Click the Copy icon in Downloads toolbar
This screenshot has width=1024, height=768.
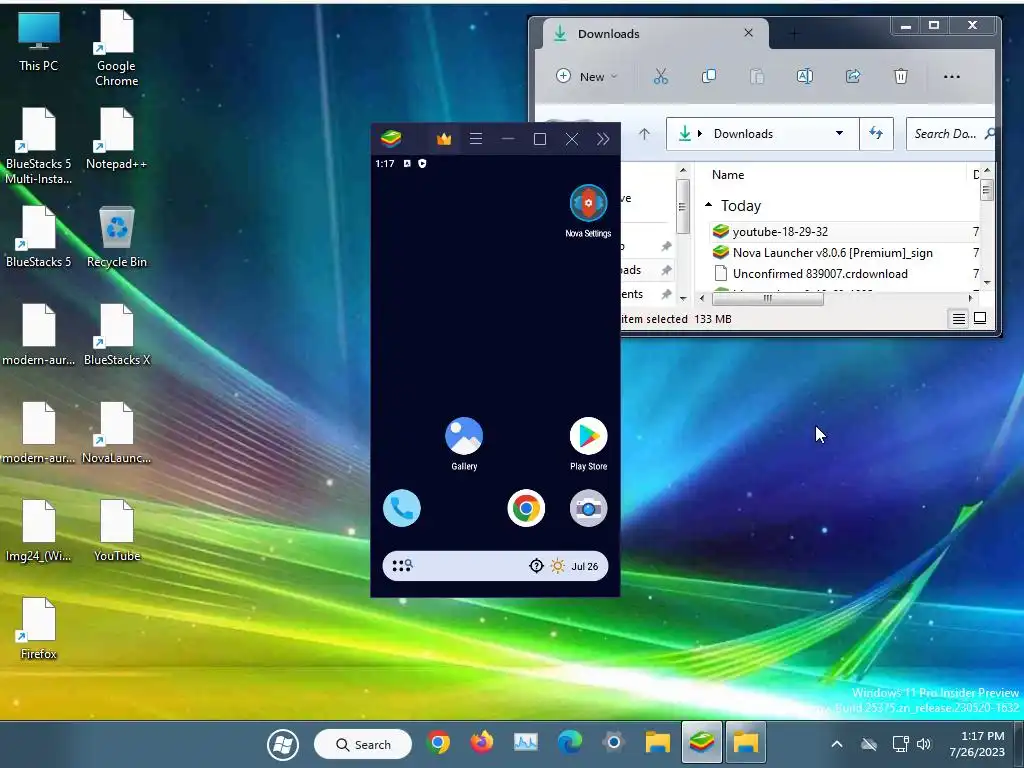point(709,76)
